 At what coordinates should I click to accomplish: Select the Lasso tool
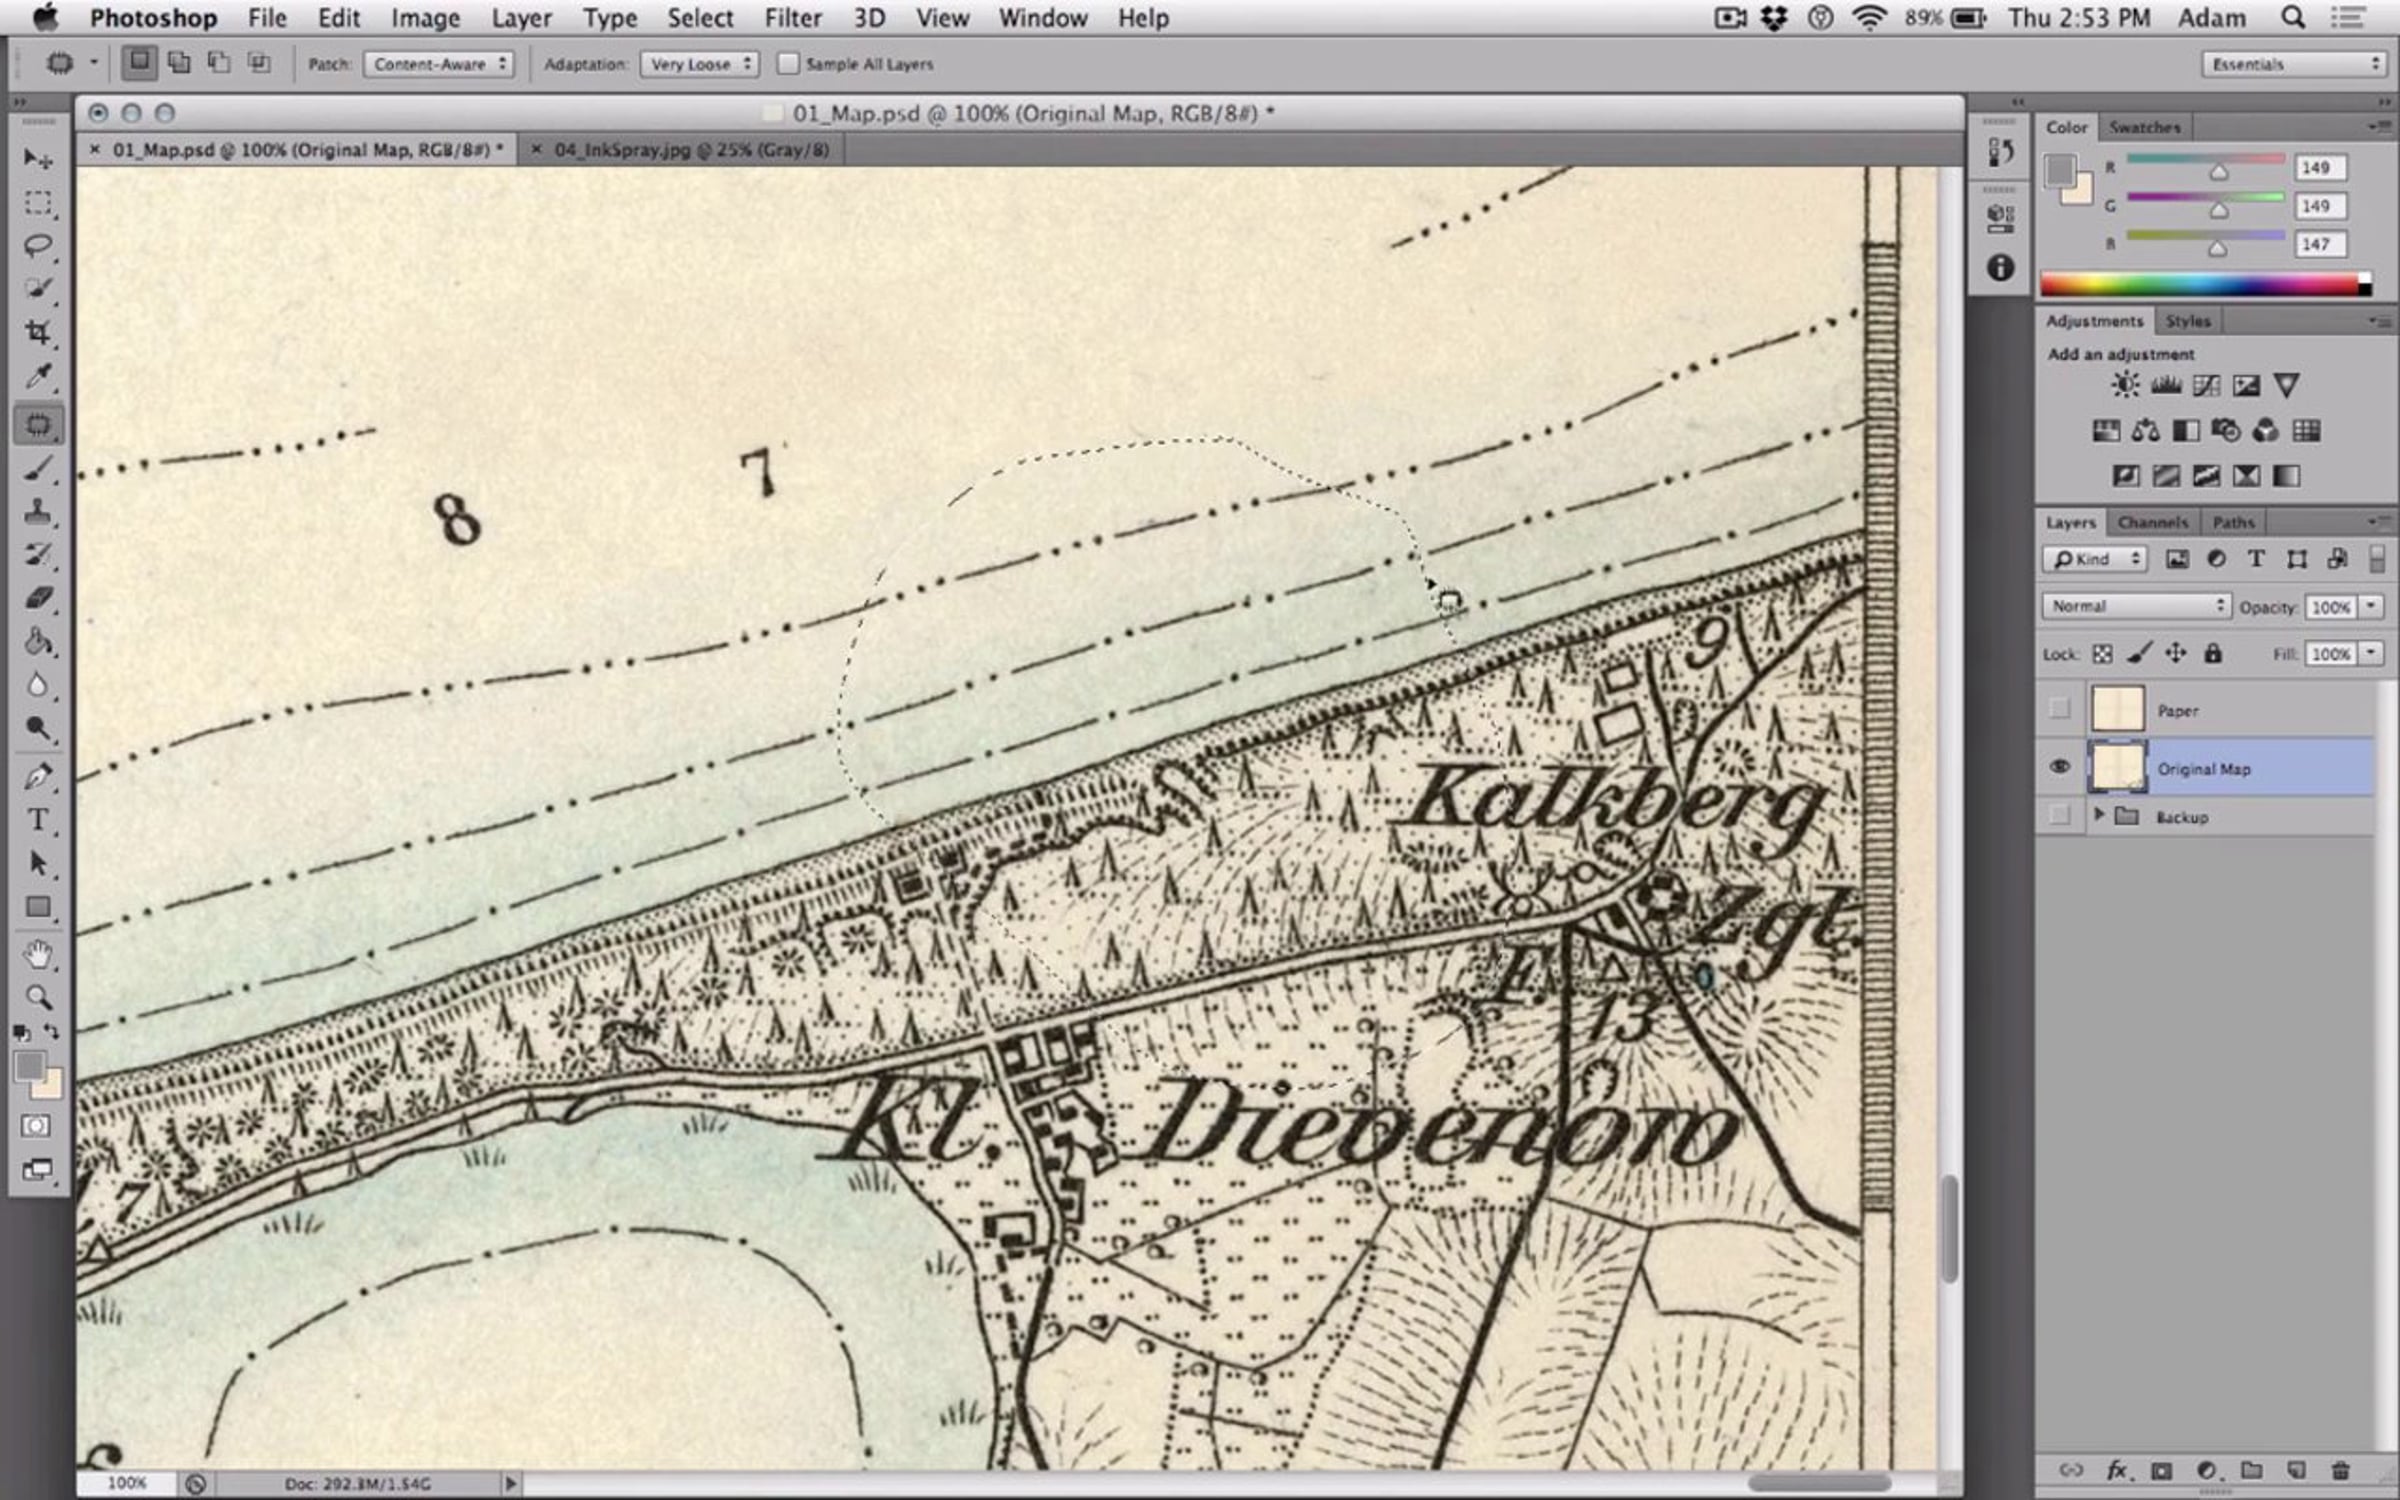pos(38,246)
